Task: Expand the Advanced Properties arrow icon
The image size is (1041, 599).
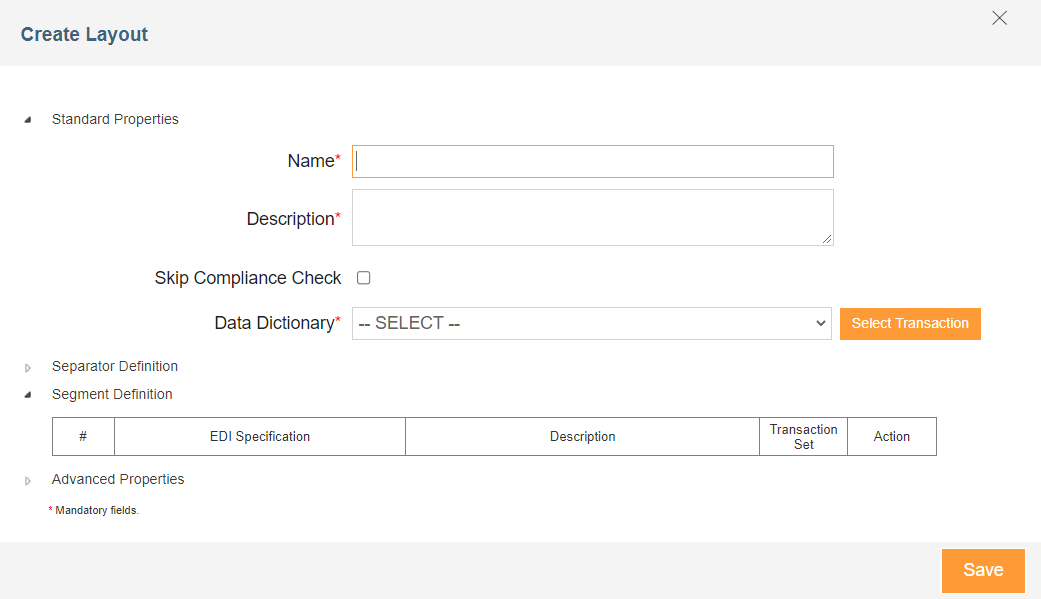Action: click(28, 480)
